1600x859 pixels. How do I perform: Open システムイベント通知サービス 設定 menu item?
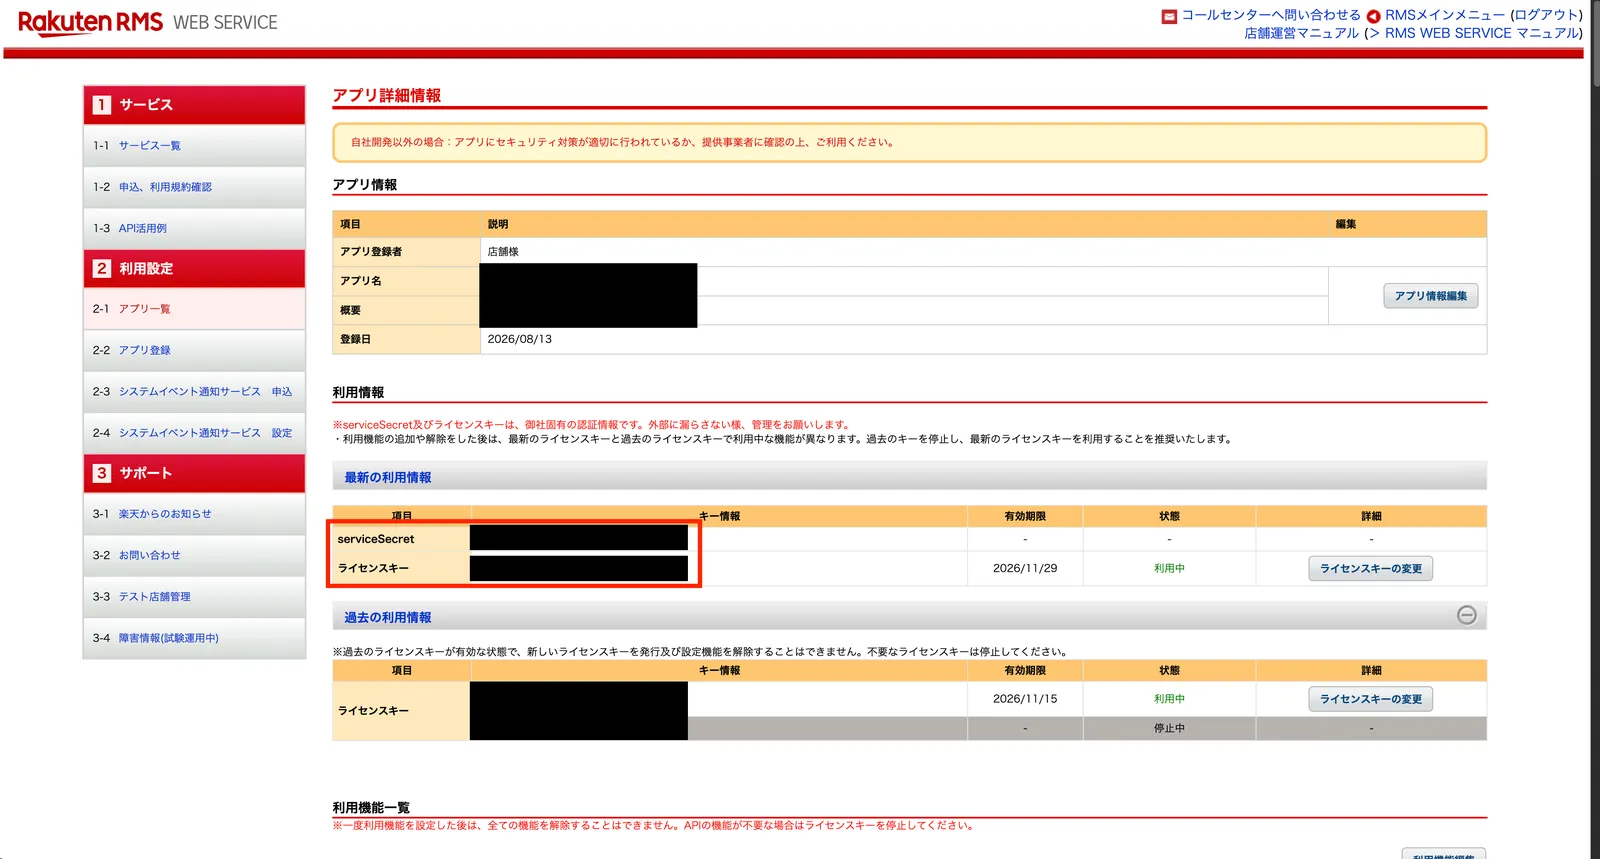coord(194,433)
